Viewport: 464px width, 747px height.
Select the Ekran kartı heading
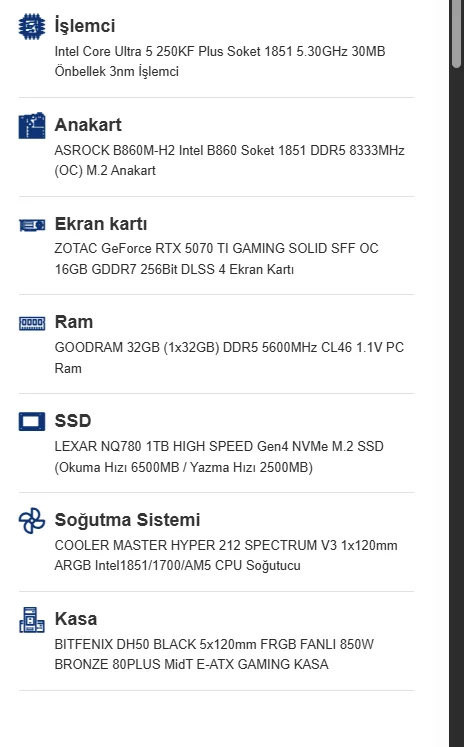[x=101, y=223]
